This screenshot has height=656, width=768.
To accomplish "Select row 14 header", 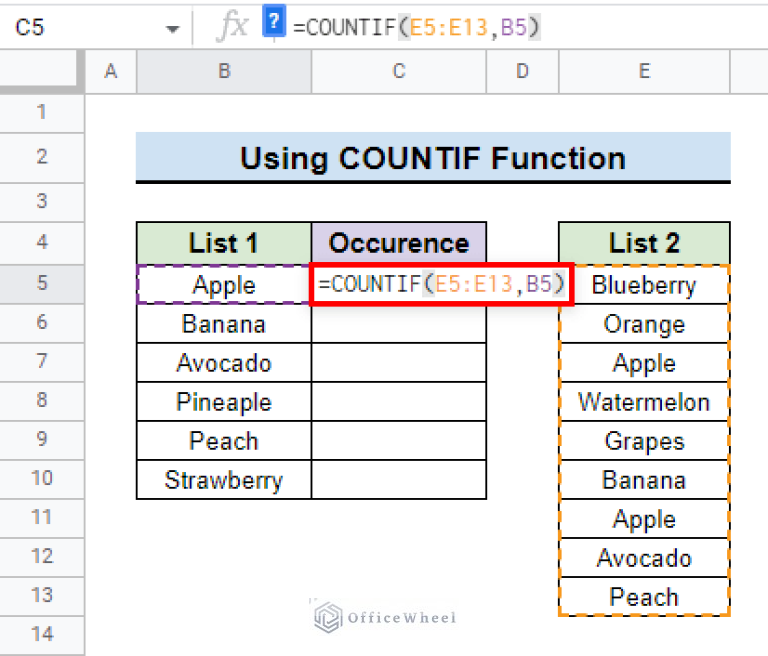I will (x=42, y=635).
